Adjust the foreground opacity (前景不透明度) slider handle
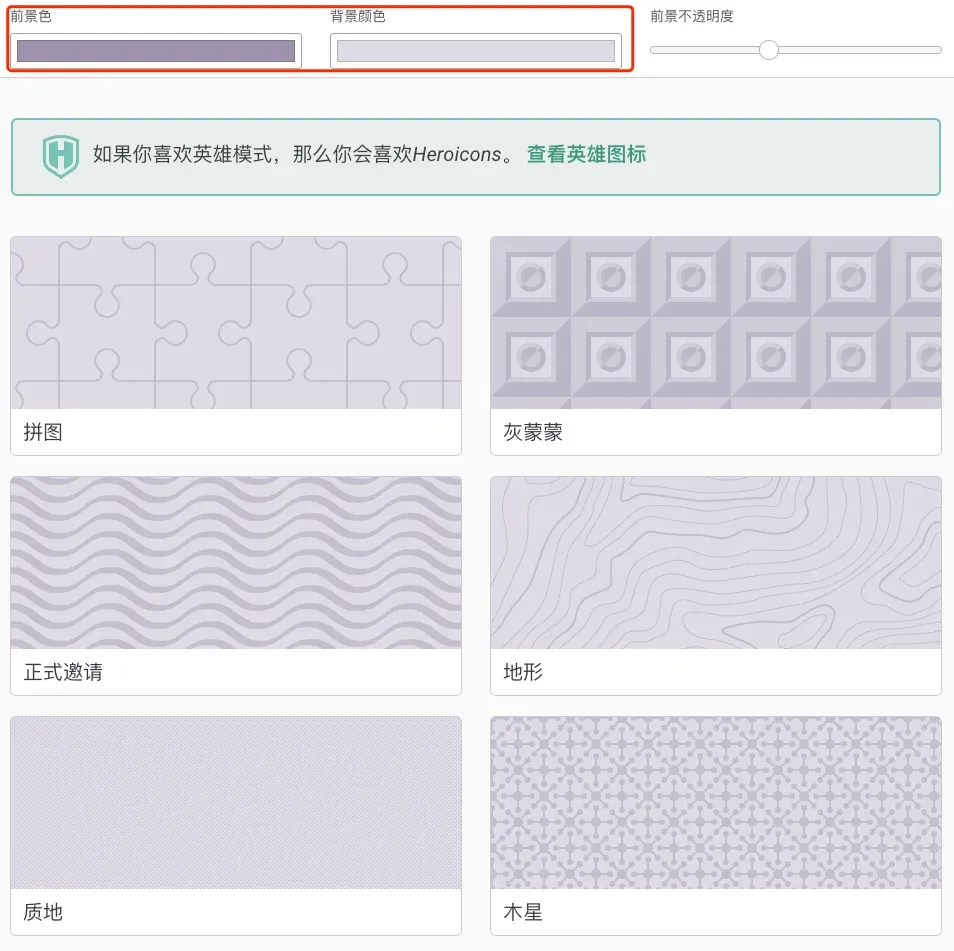954x951 pixels. 769,50
